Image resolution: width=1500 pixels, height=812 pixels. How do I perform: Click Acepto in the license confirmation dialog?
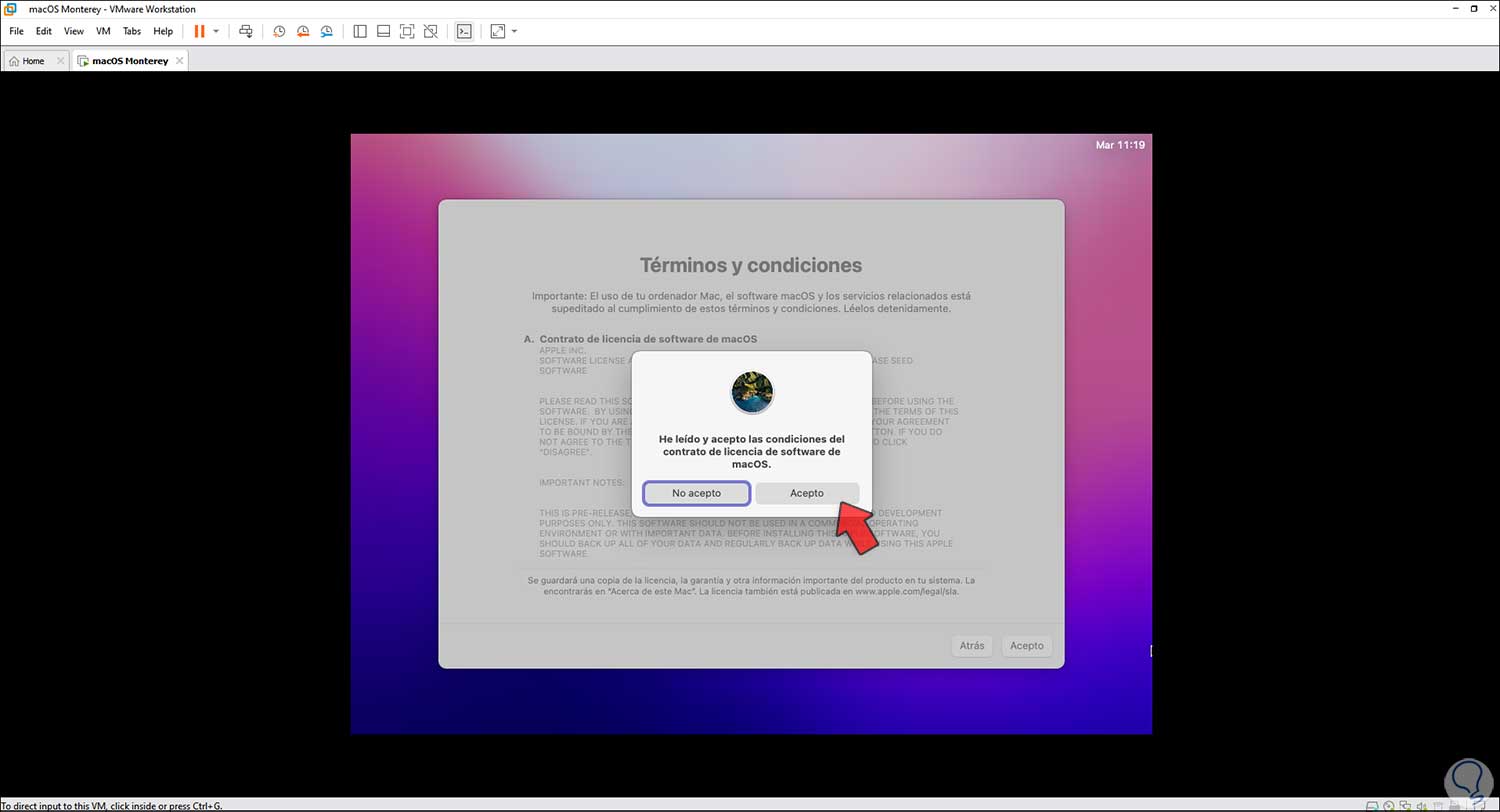point(807,493)
